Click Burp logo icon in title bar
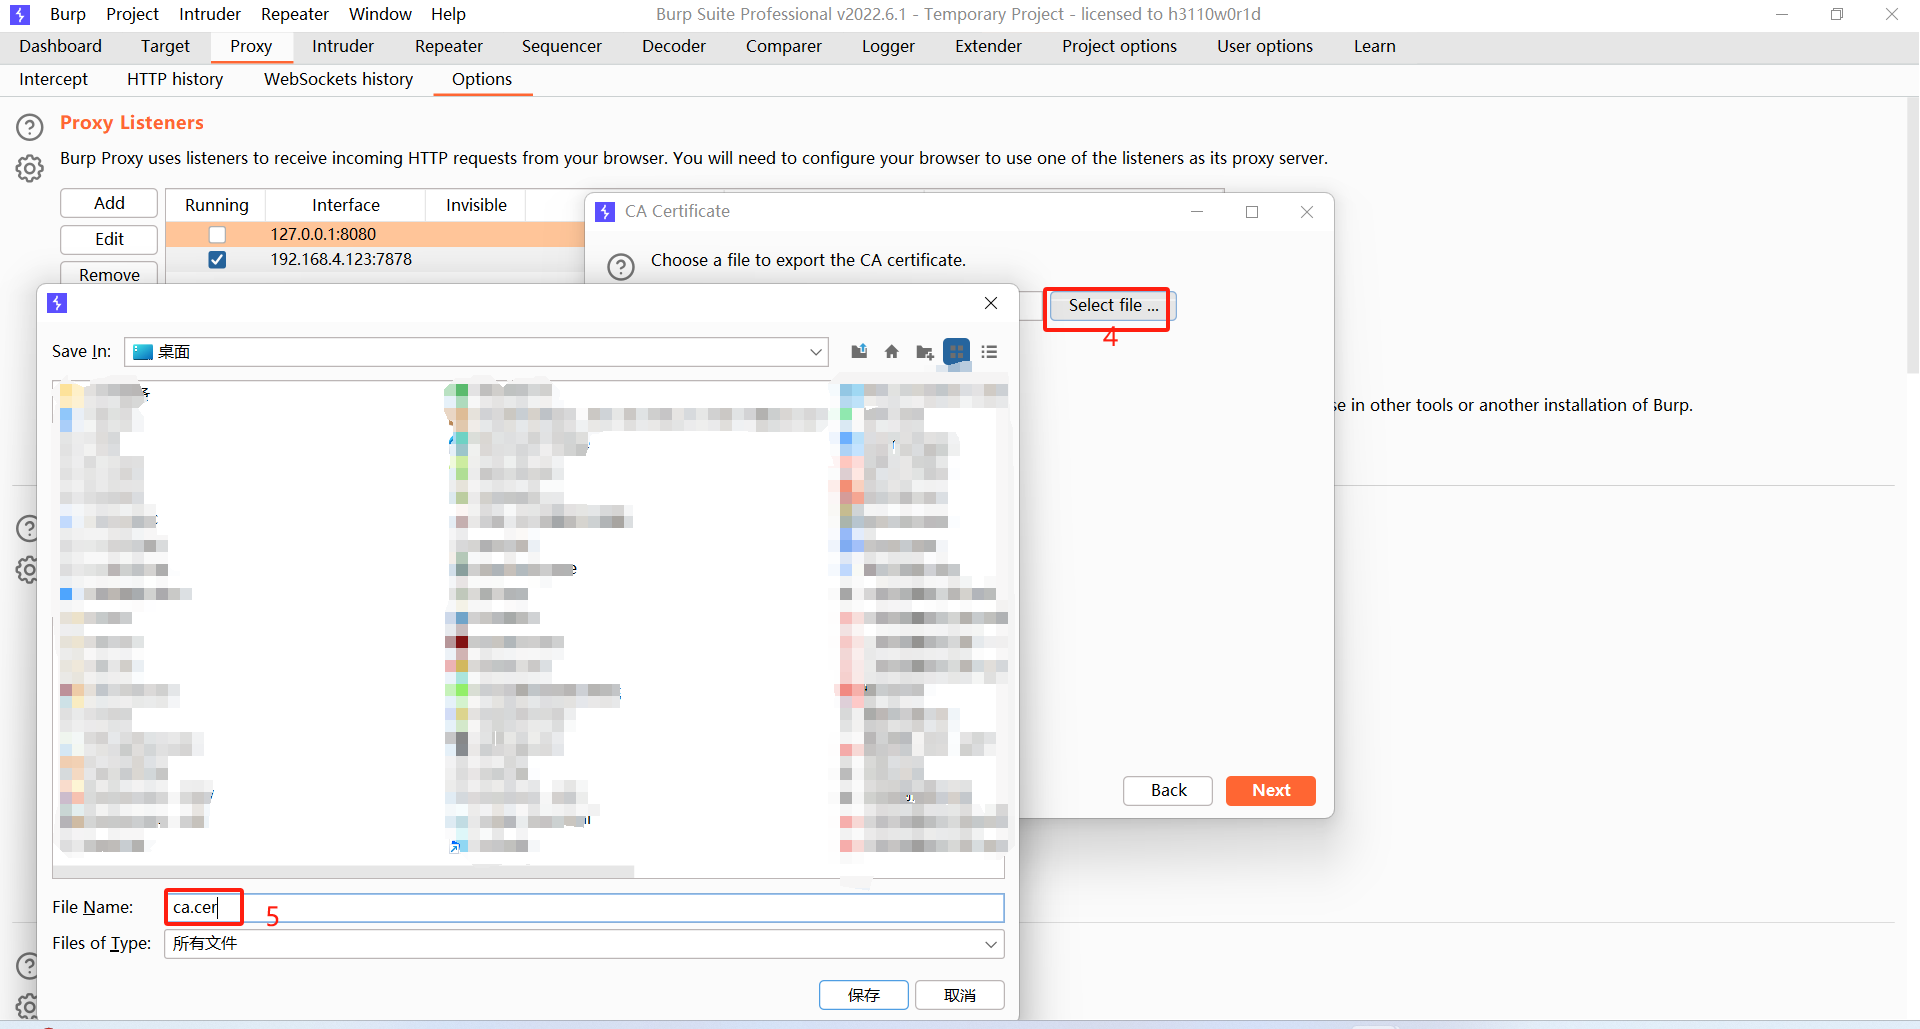The height and width of the screenshot is (1029, 1920). 20,14
